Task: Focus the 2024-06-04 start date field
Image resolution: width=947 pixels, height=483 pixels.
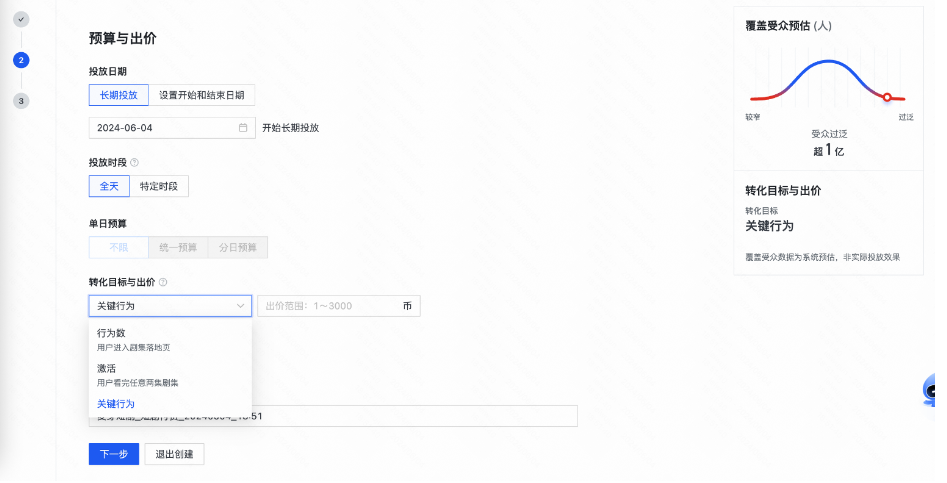Action: [x=172, y=128]
